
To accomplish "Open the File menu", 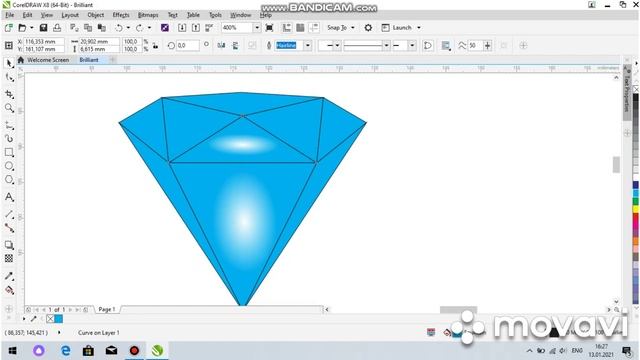I will coord(9,15).
